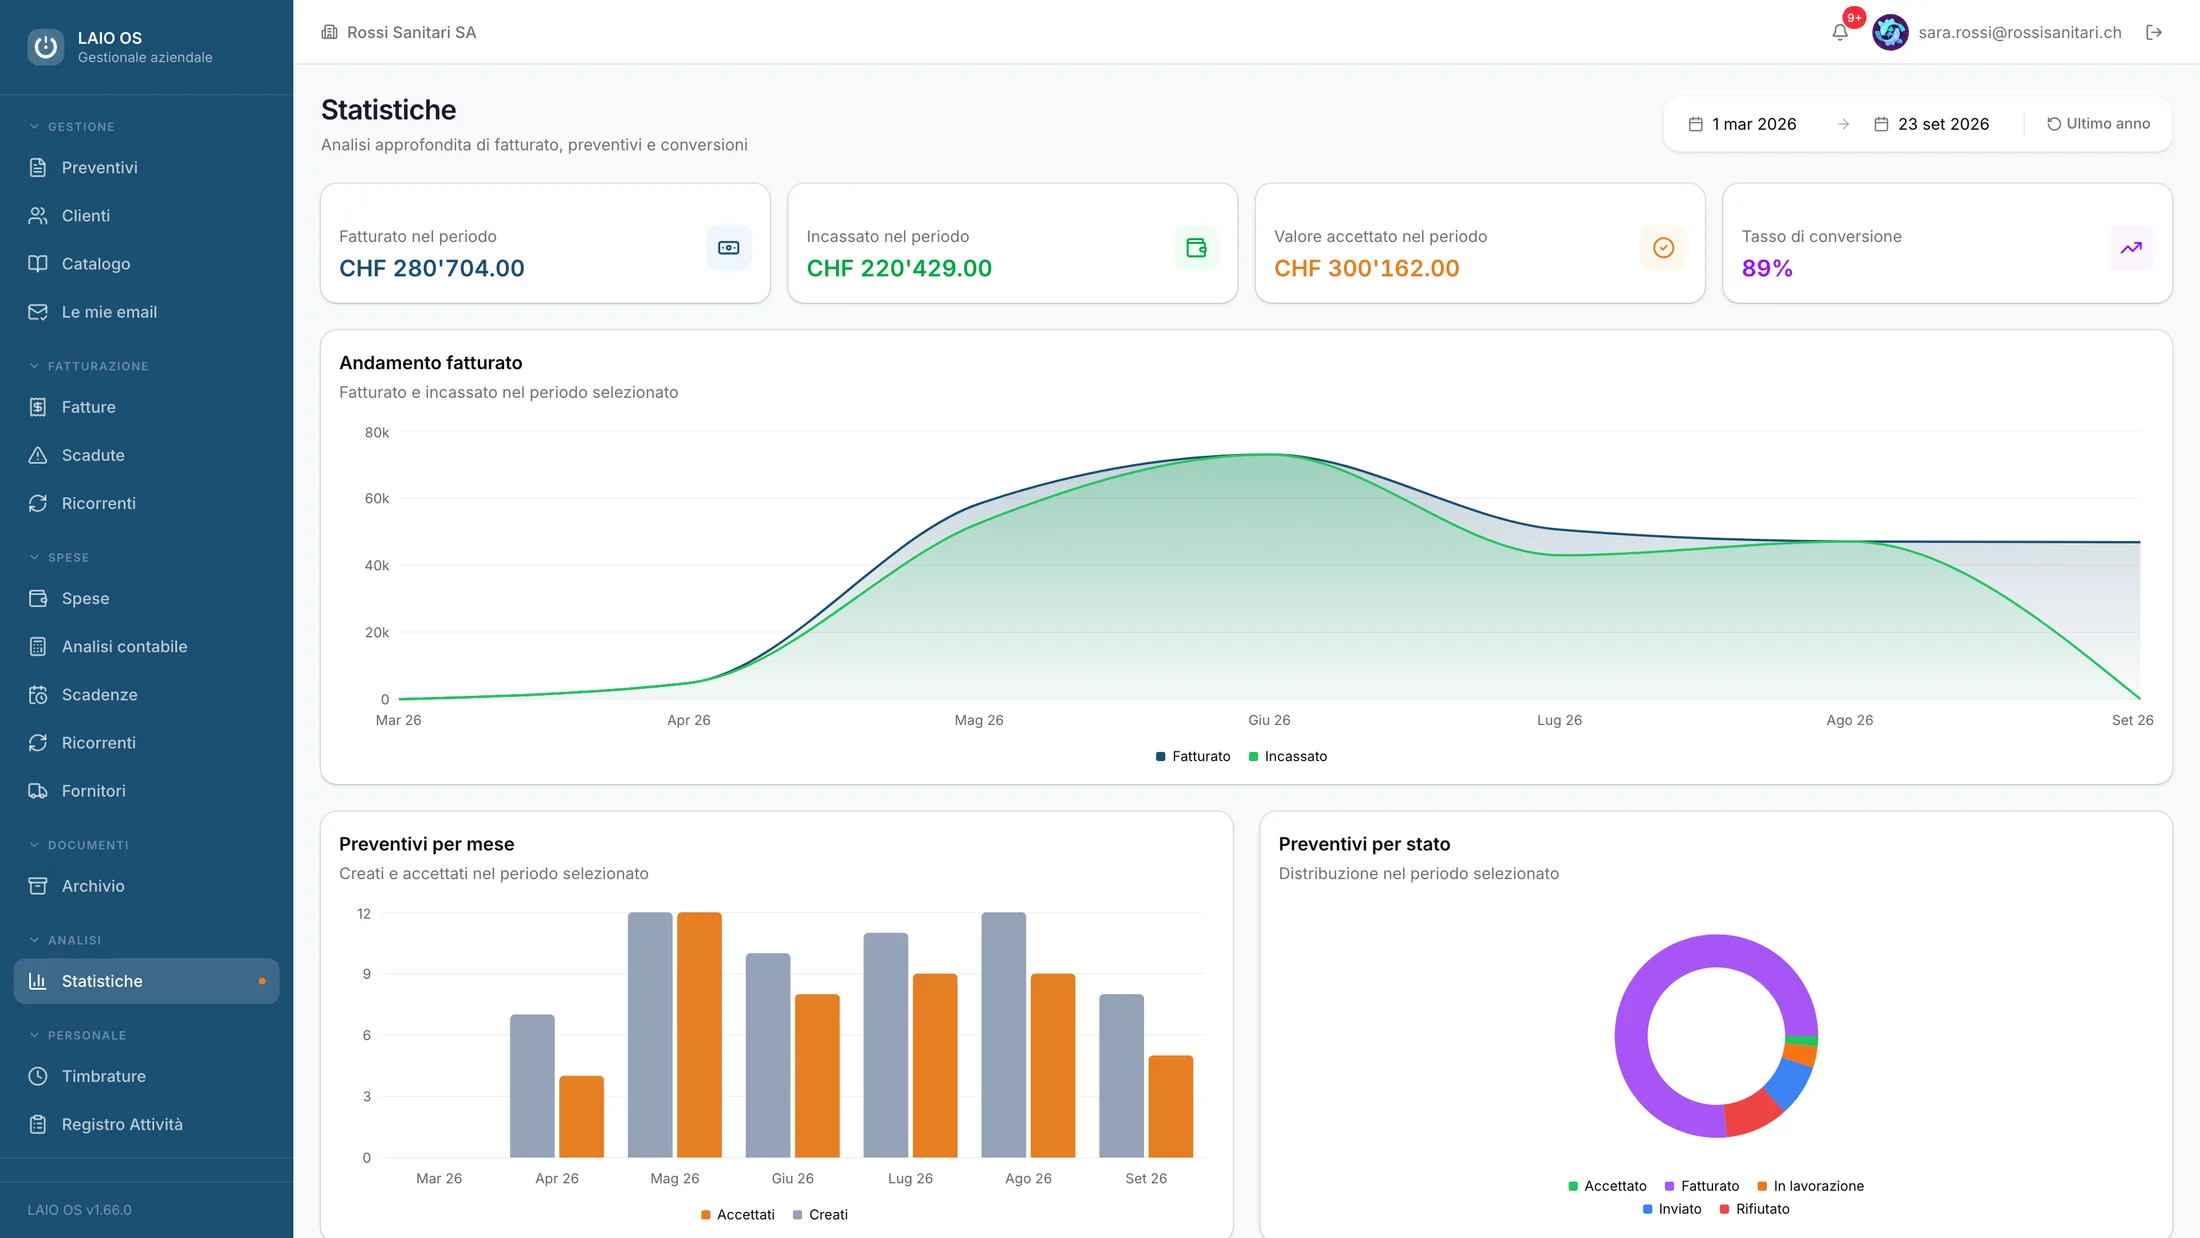Click the Rossi Sanitari SA company name

point(411,32)
